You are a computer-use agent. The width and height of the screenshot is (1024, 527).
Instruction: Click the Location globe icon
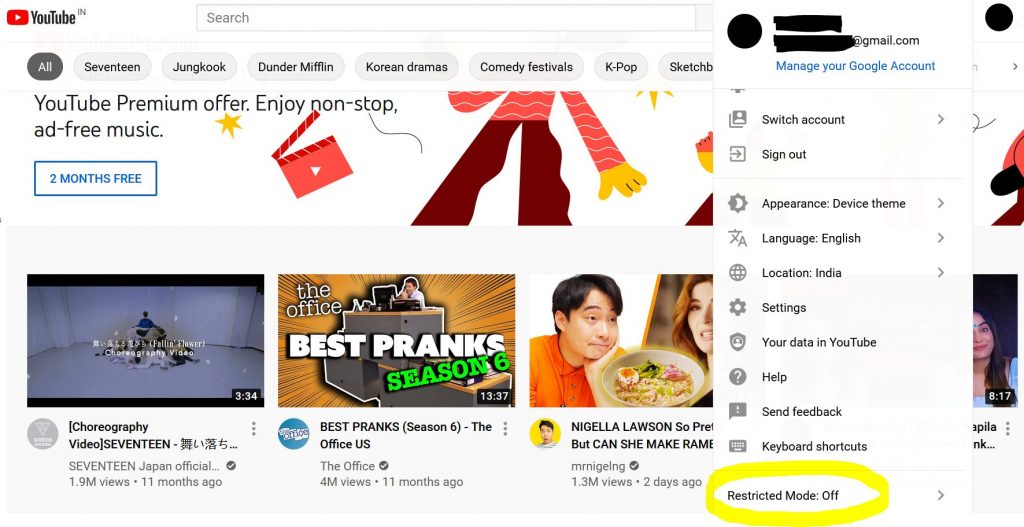(x=737, y=273)
